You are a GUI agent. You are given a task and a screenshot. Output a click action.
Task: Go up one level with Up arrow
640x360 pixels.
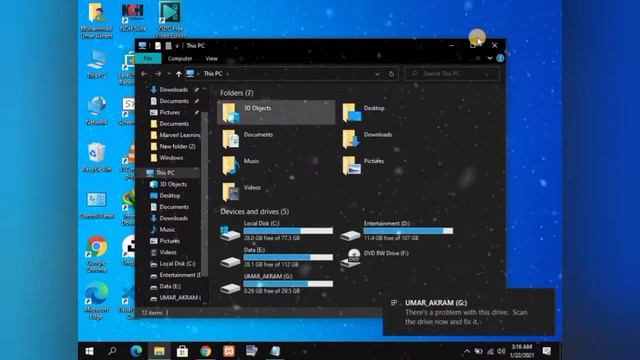click(178, 74)
